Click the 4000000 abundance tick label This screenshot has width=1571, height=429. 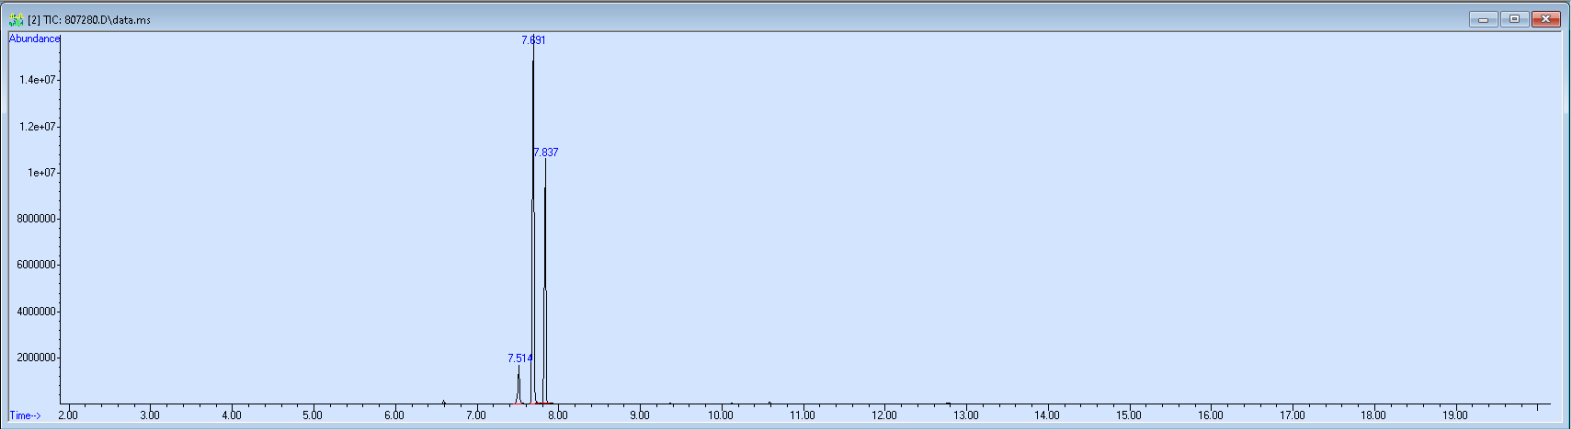pyautogui.click(x=37, y=312)
